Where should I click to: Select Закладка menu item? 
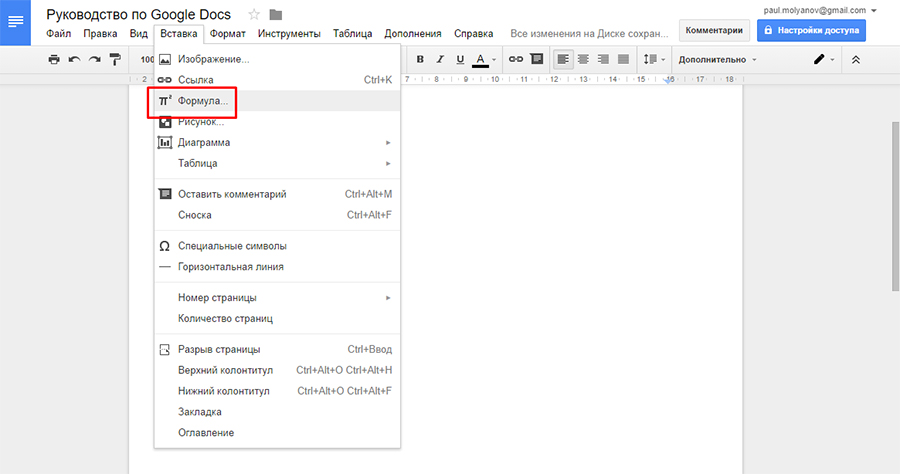(277, 411)
